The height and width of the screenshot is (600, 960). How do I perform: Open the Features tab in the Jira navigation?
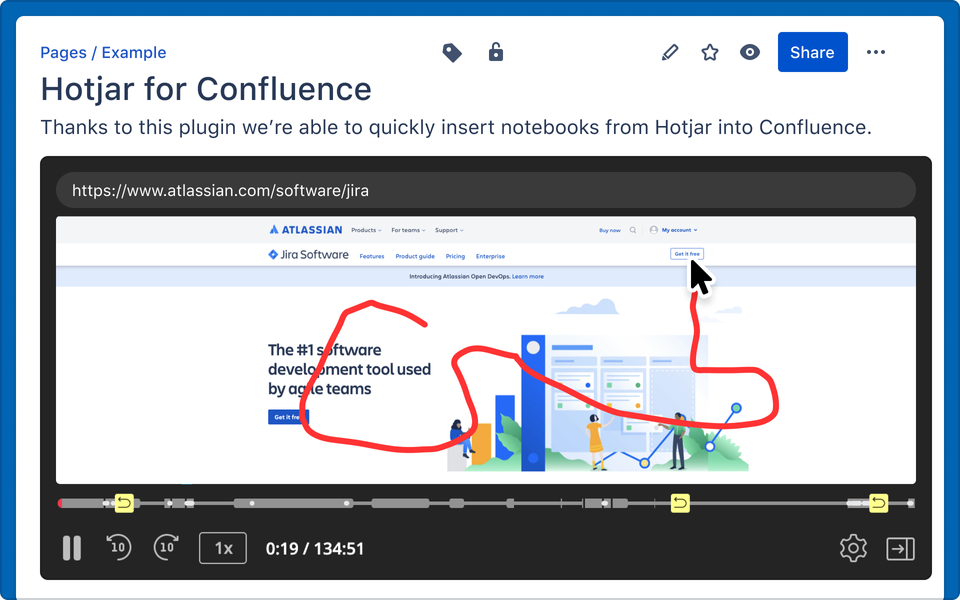pos(372,257)
